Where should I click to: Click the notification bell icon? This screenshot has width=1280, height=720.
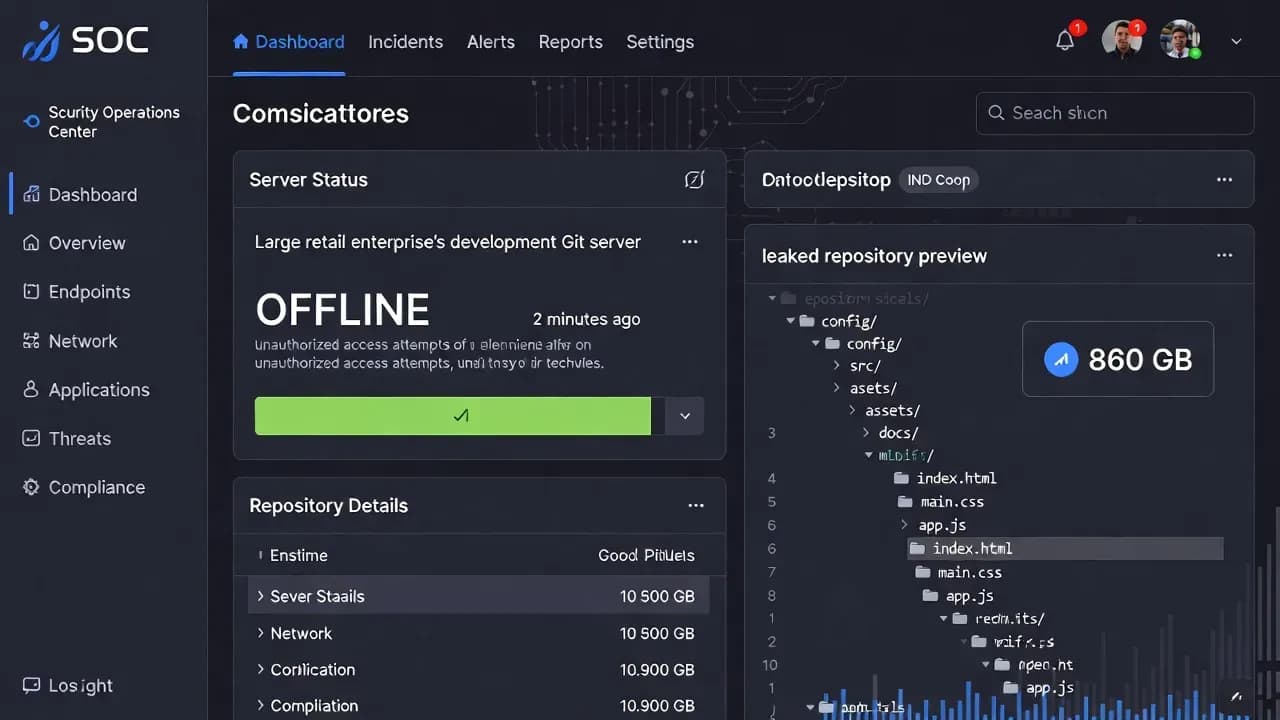1064,38
